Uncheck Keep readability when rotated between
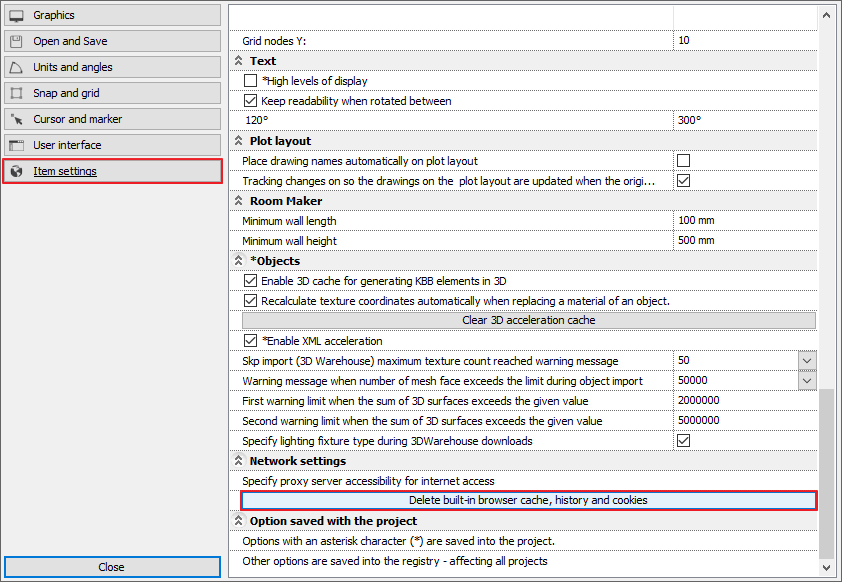The width and height of the screenshot is (842, 582). click(x=250, y=100)
